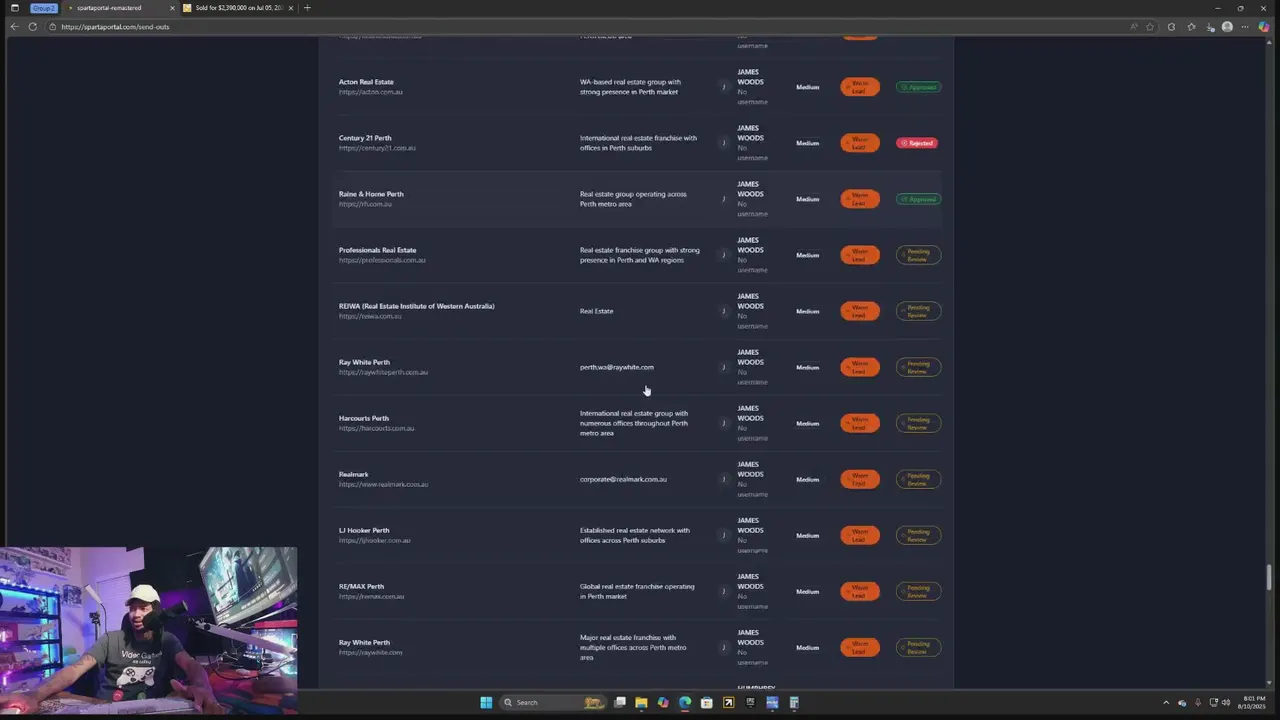The image size is (1280, 720).
Task: Open File Explorer from the taskbar
Action: (641, 702)
